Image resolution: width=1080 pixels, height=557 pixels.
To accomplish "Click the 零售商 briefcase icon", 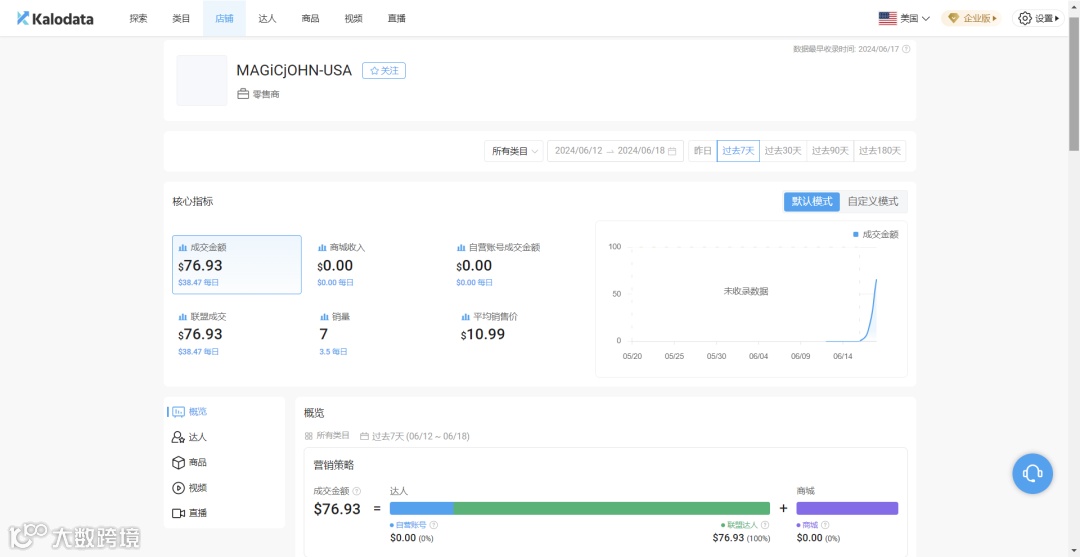I will pos(243,94).
